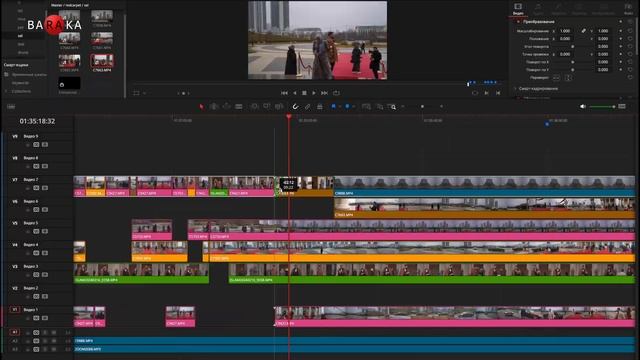The height and width of the screenshot is (360, 640).
Task: Click the scale link chain icon in Inspector
Action: click(584, 31)
